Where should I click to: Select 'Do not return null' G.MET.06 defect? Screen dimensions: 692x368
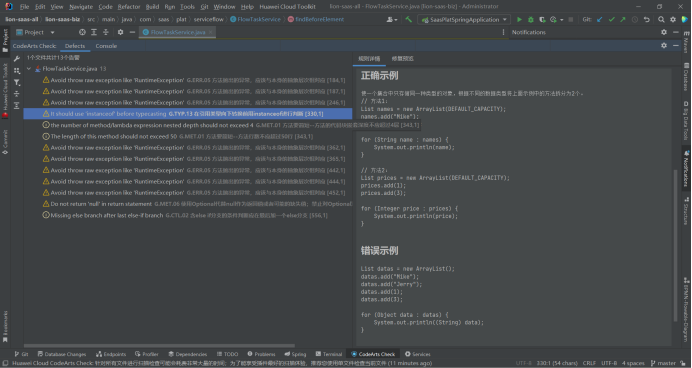point(188,204)
